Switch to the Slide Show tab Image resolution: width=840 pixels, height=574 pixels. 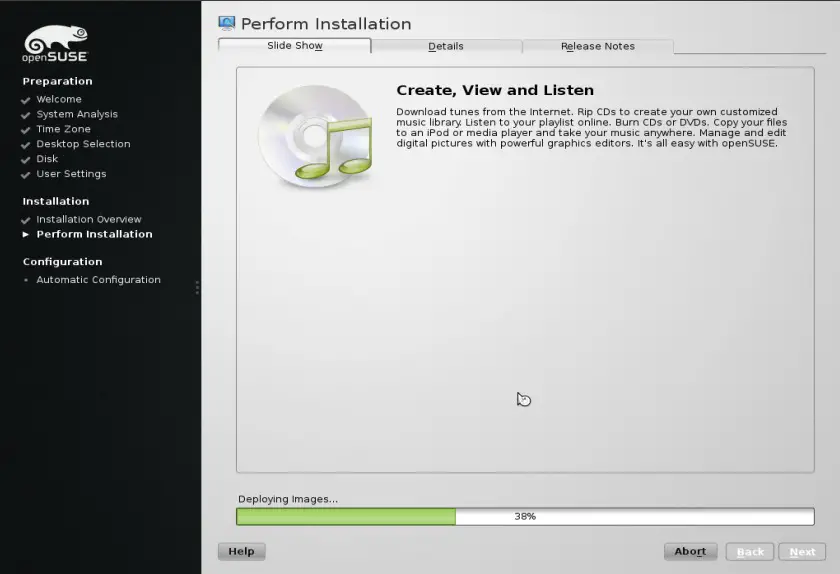[x=295, y=46]
